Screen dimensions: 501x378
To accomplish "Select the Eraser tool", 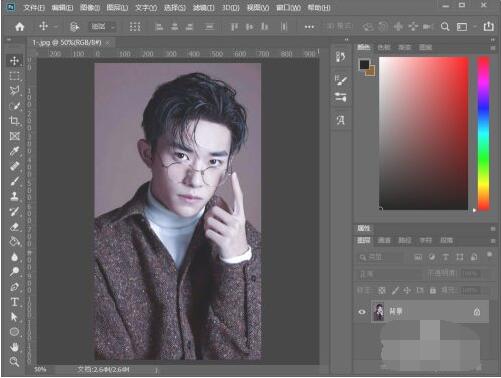I will [x=14, y=227].
